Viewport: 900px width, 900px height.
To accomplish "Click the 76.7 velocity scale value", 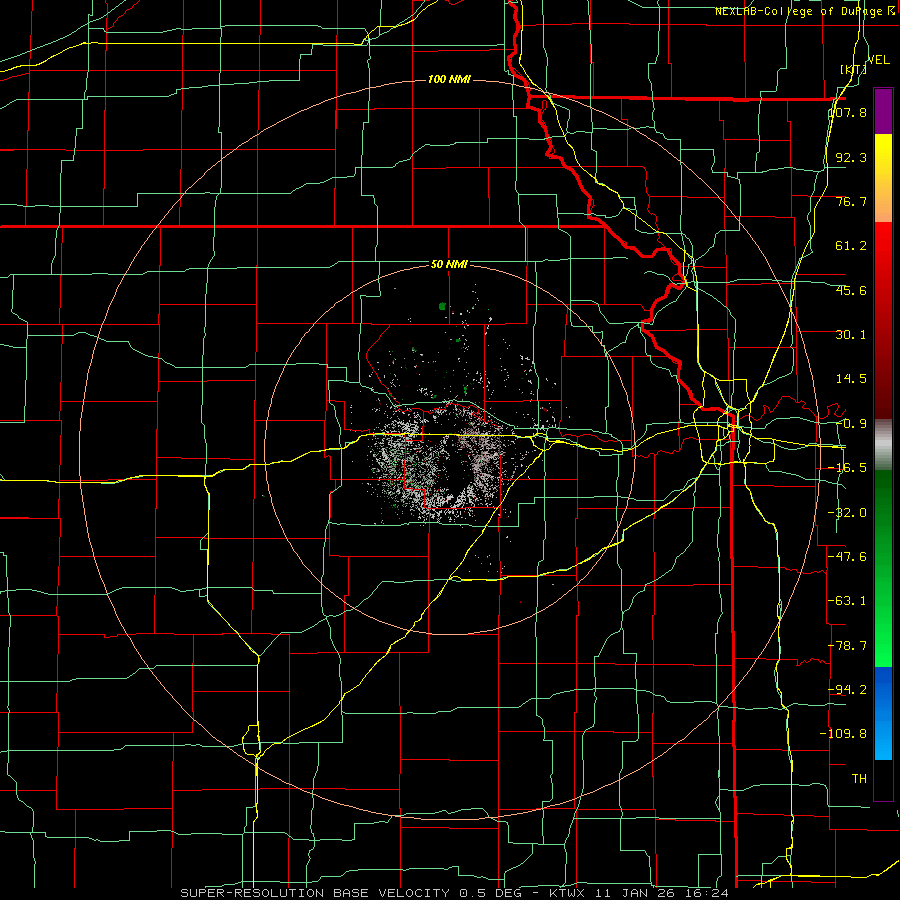I will (x=851, y=201).
